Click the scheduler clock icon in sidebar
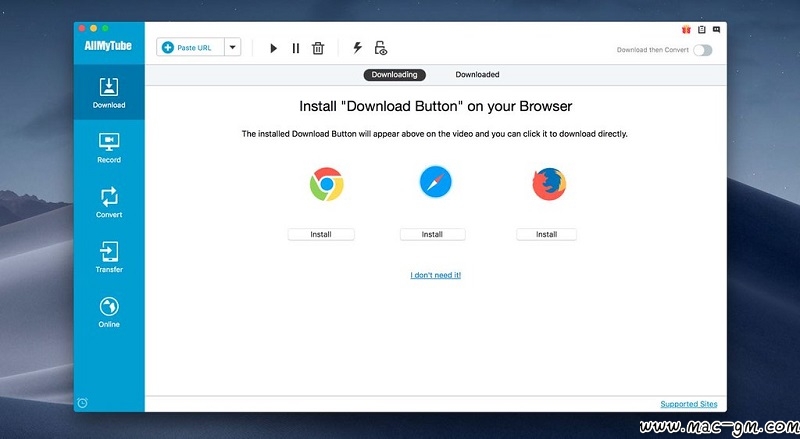 pos(82,403)
